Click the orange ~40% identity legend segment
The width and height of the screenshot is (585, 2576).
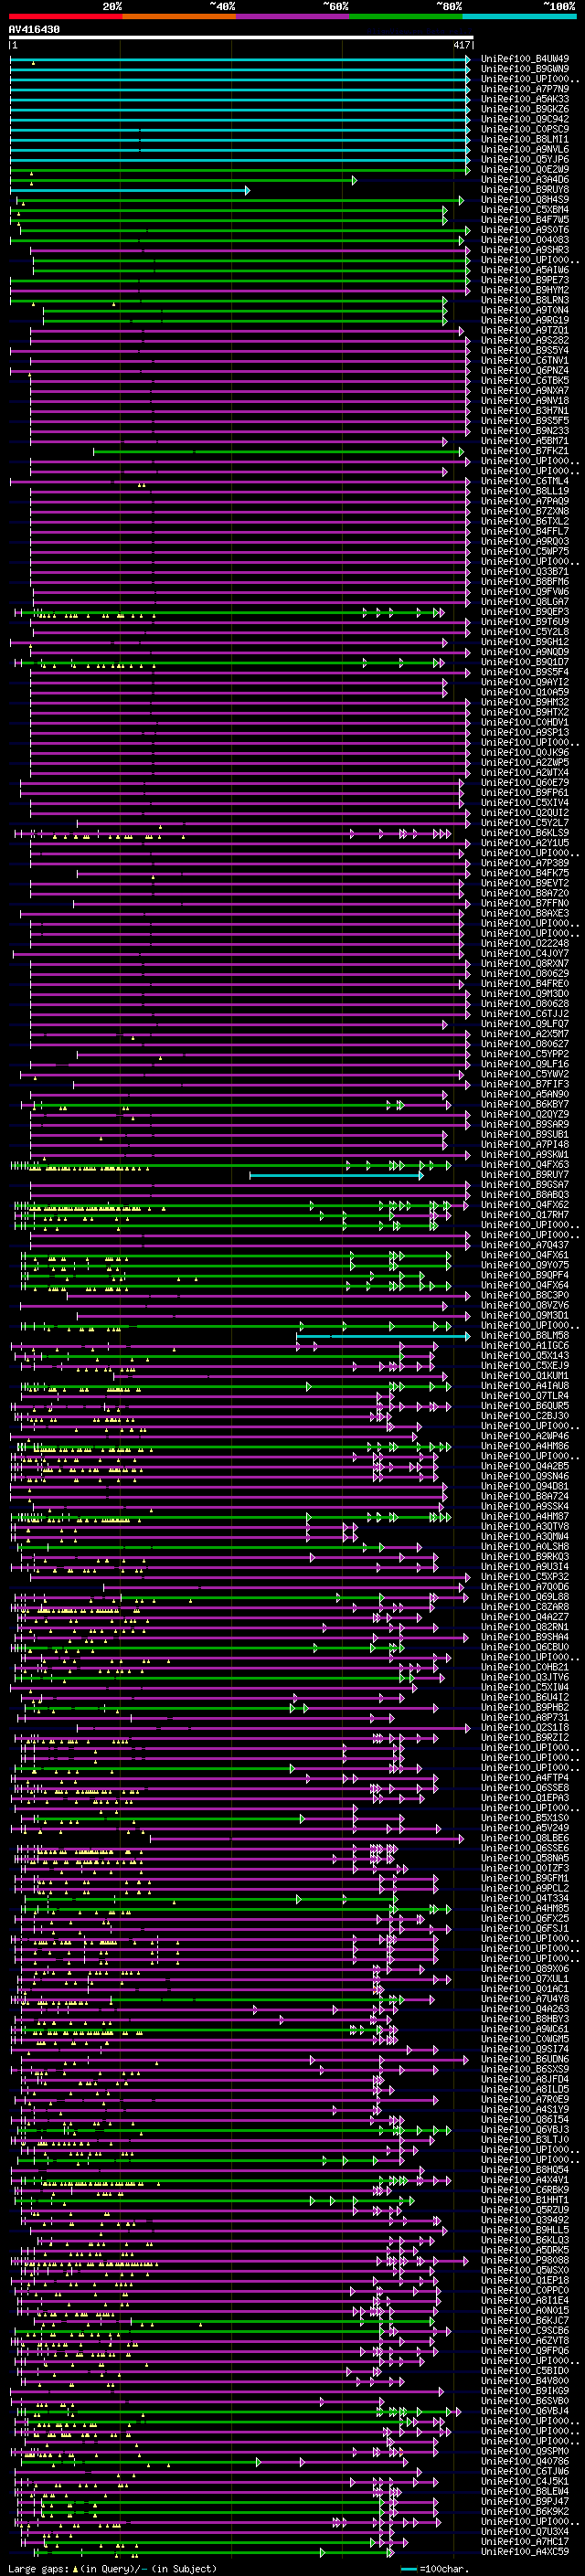click(180, 16)
